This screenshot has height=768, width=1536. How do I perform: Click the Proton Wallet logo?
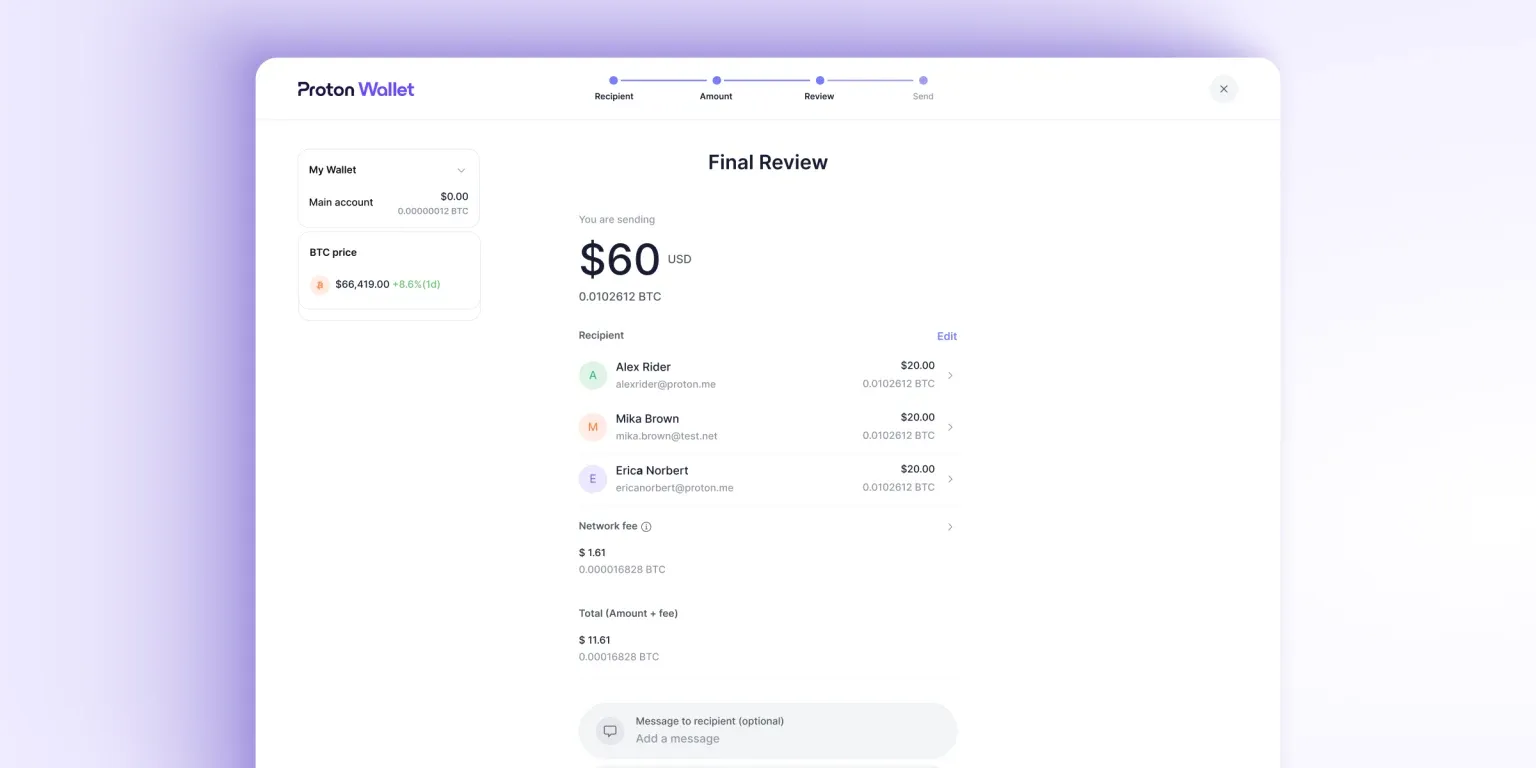point(355,89)
